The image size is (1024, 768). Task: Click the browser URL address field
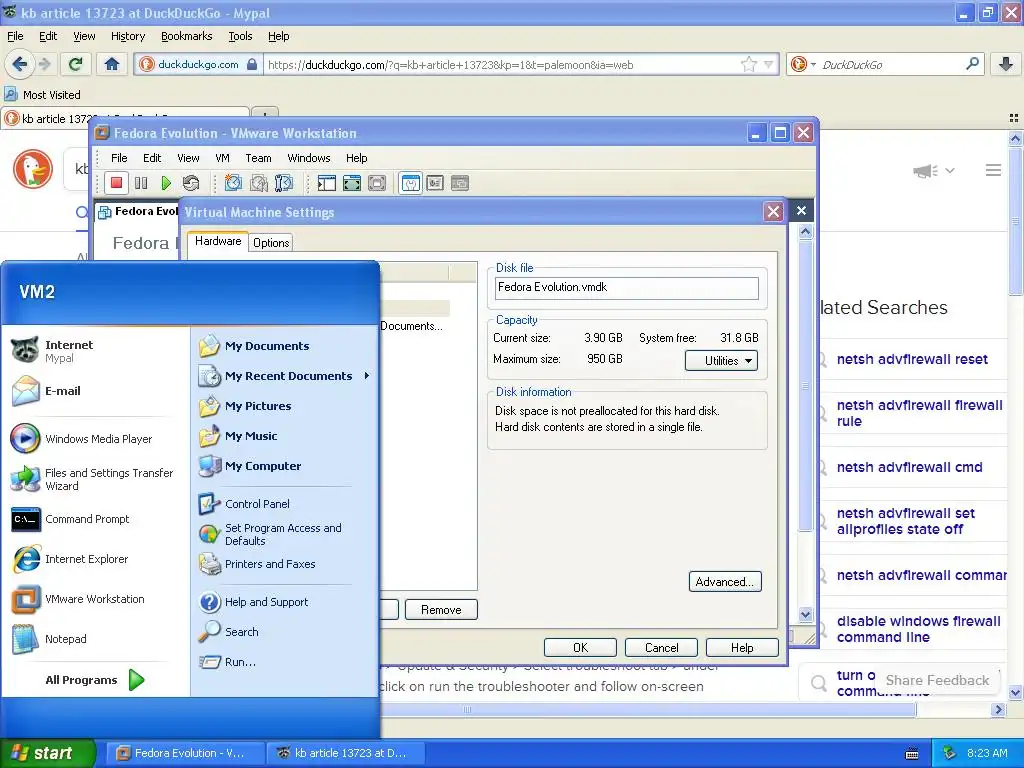(503, 65)
